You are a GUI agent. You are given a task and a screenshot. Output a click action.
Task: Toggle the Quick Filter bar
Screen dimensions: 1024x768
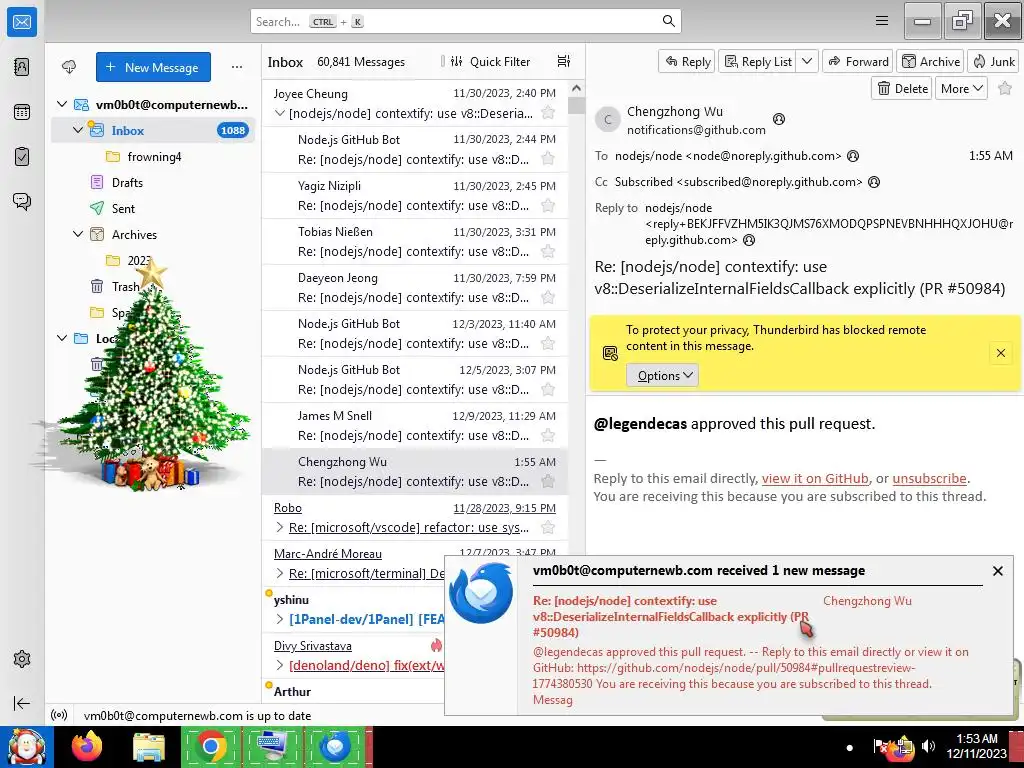490,61
